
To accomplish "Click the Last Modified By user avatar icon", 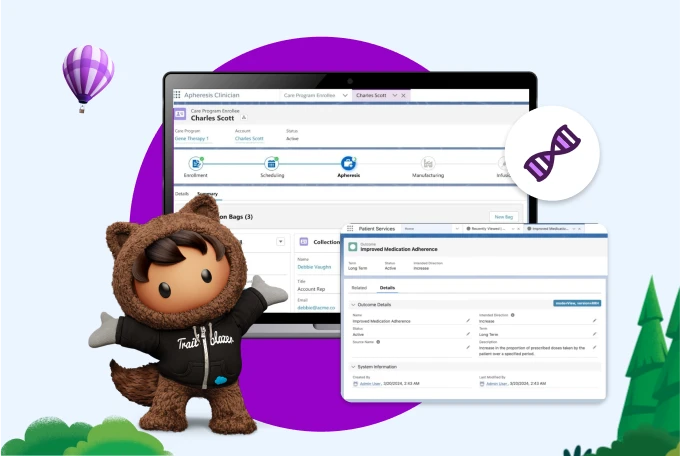I will pos(482,384).
